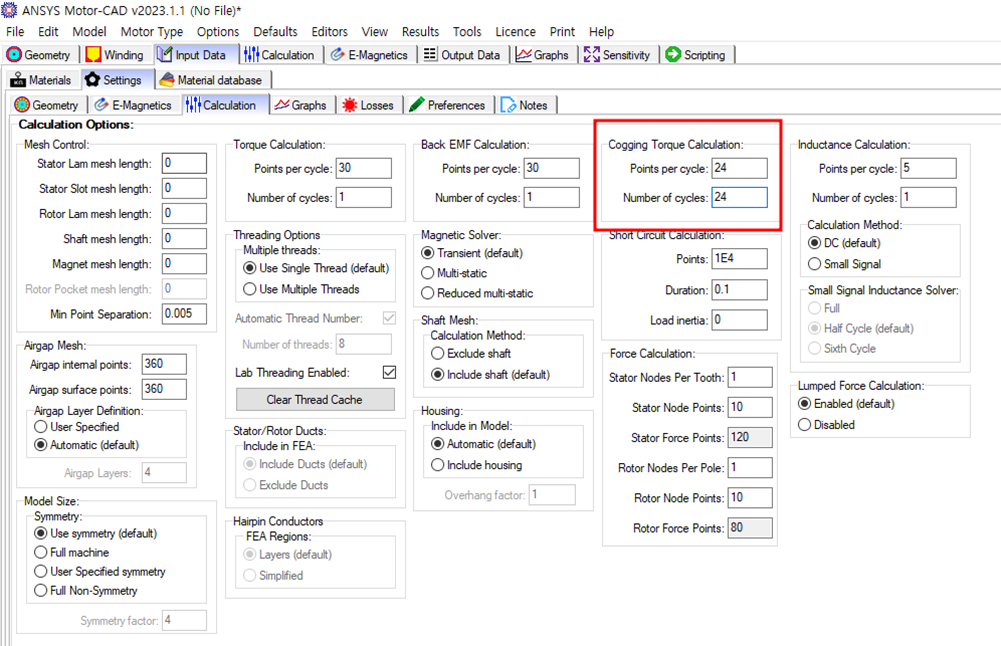Choose Full machine model size
This screenshot has height=646, width=1001.
pyautogui.click(x=41, y=553)
